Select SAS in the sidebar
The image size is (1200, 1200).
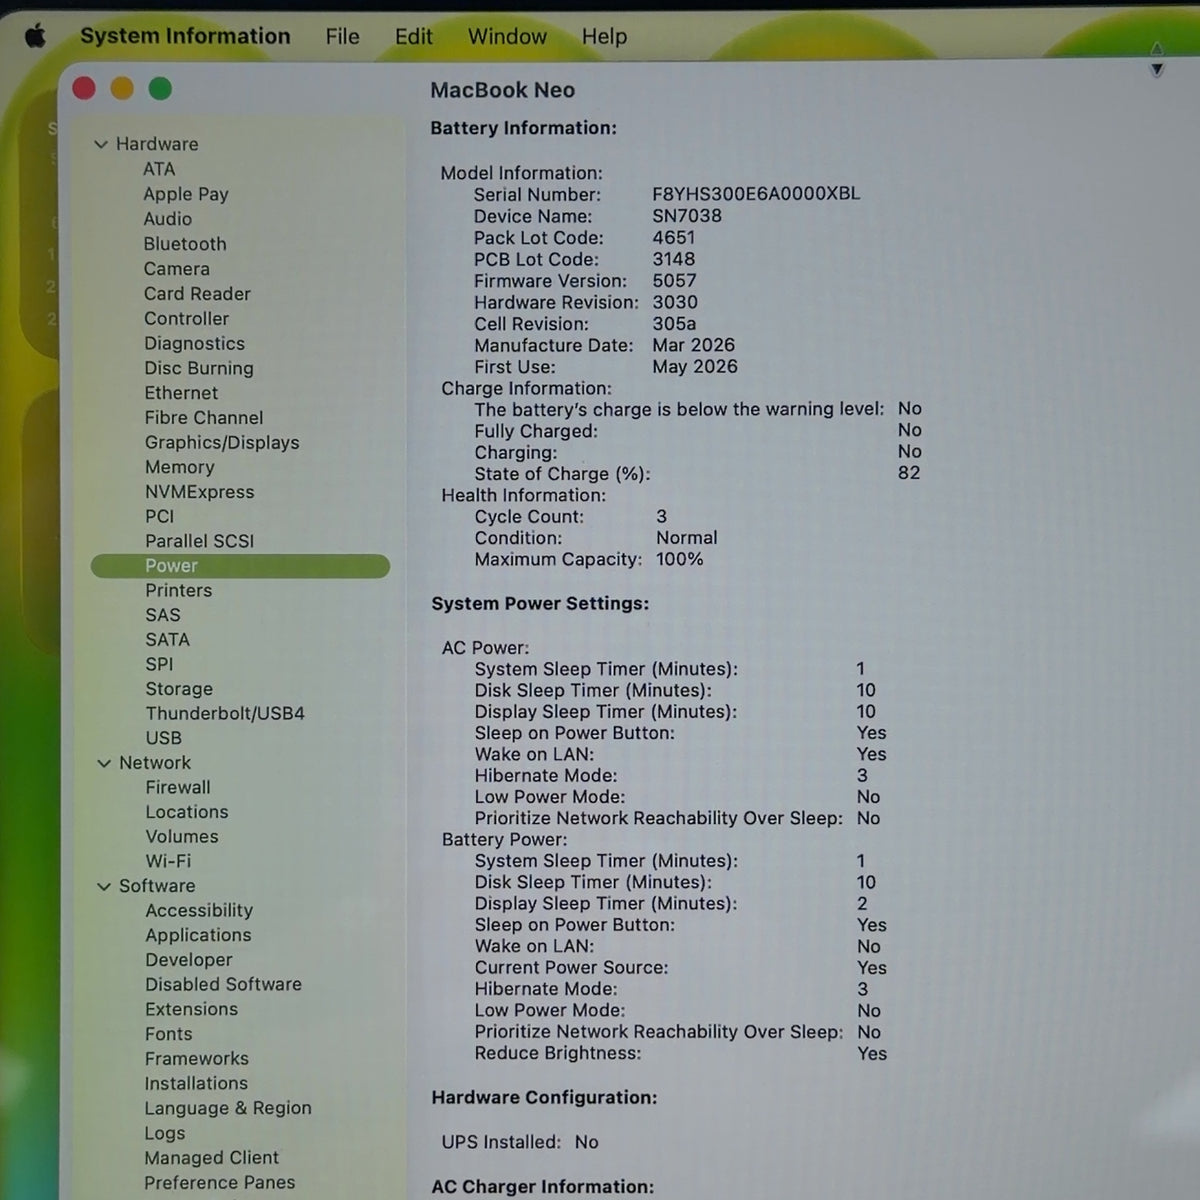tap(163, 615)
